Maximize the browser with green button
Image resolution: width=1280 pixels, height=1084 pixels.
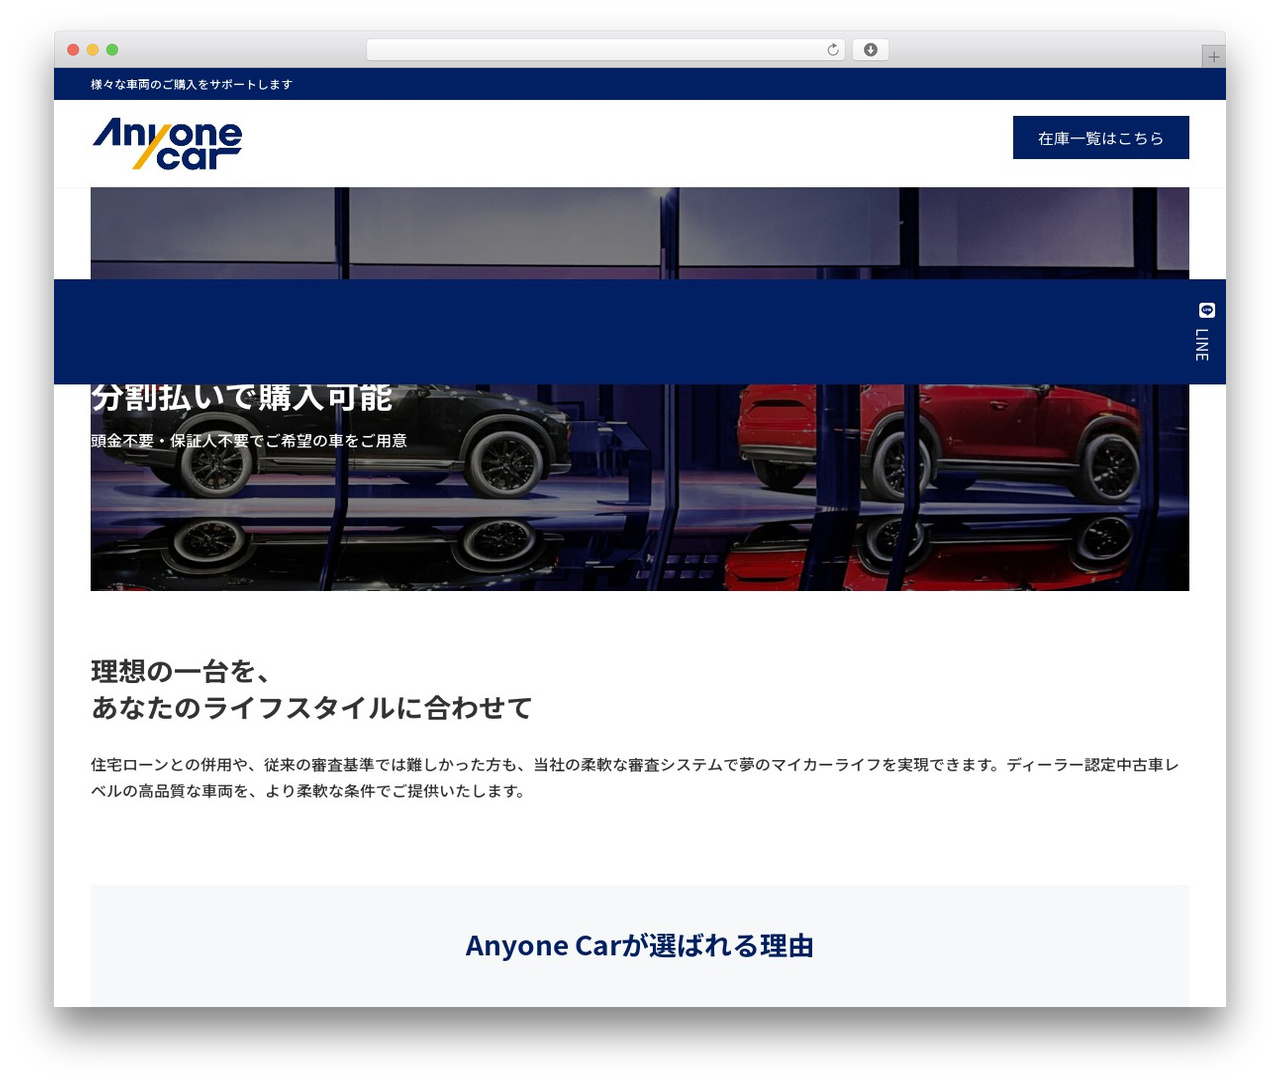[112, 50]
